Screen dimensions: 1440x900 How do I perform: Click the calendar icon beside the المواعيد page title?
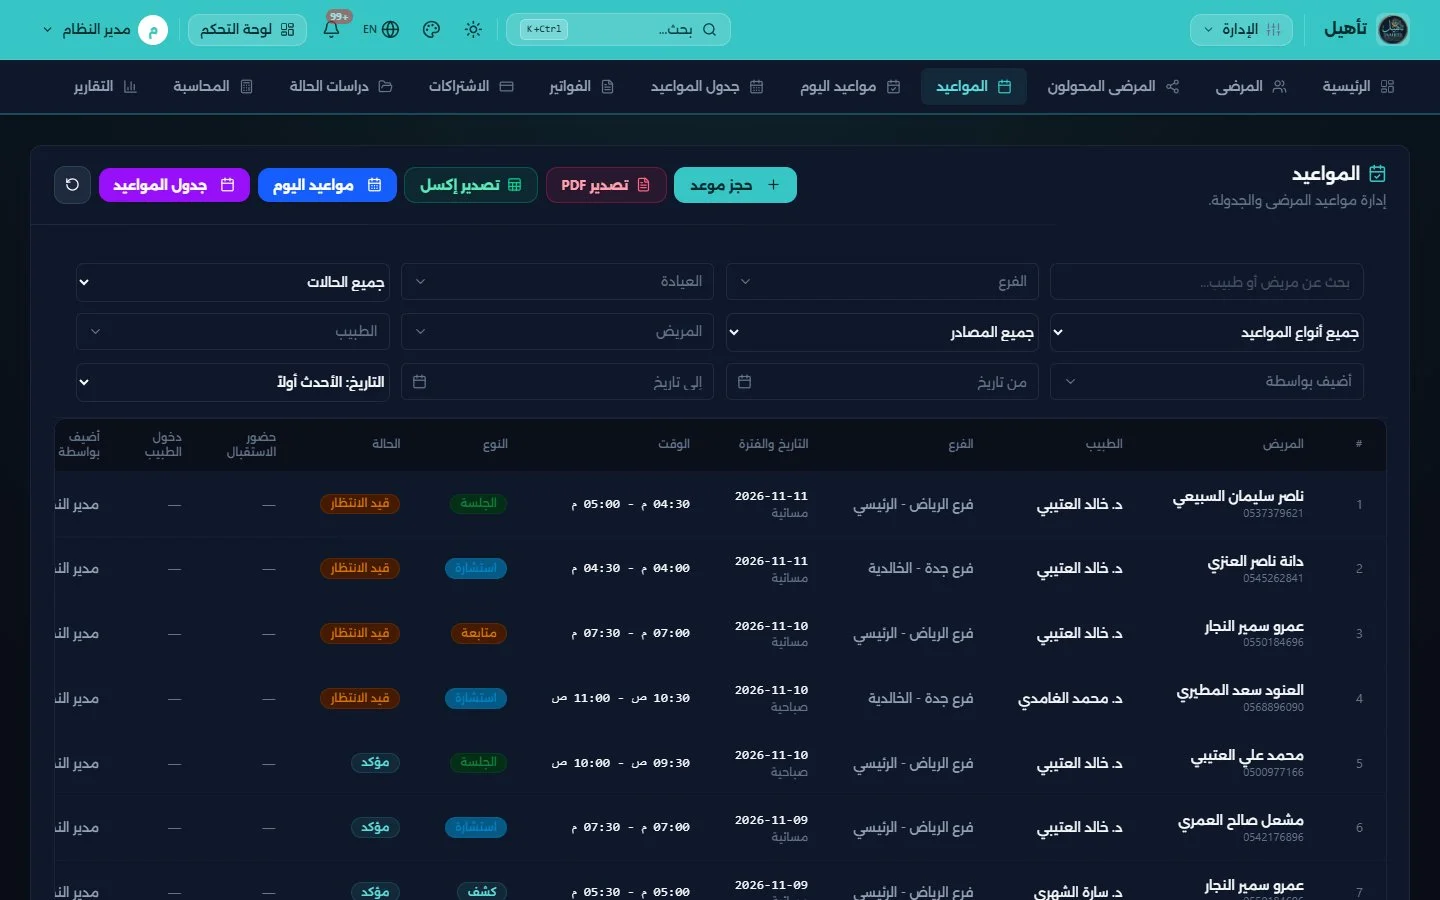tap(1377, 174)
